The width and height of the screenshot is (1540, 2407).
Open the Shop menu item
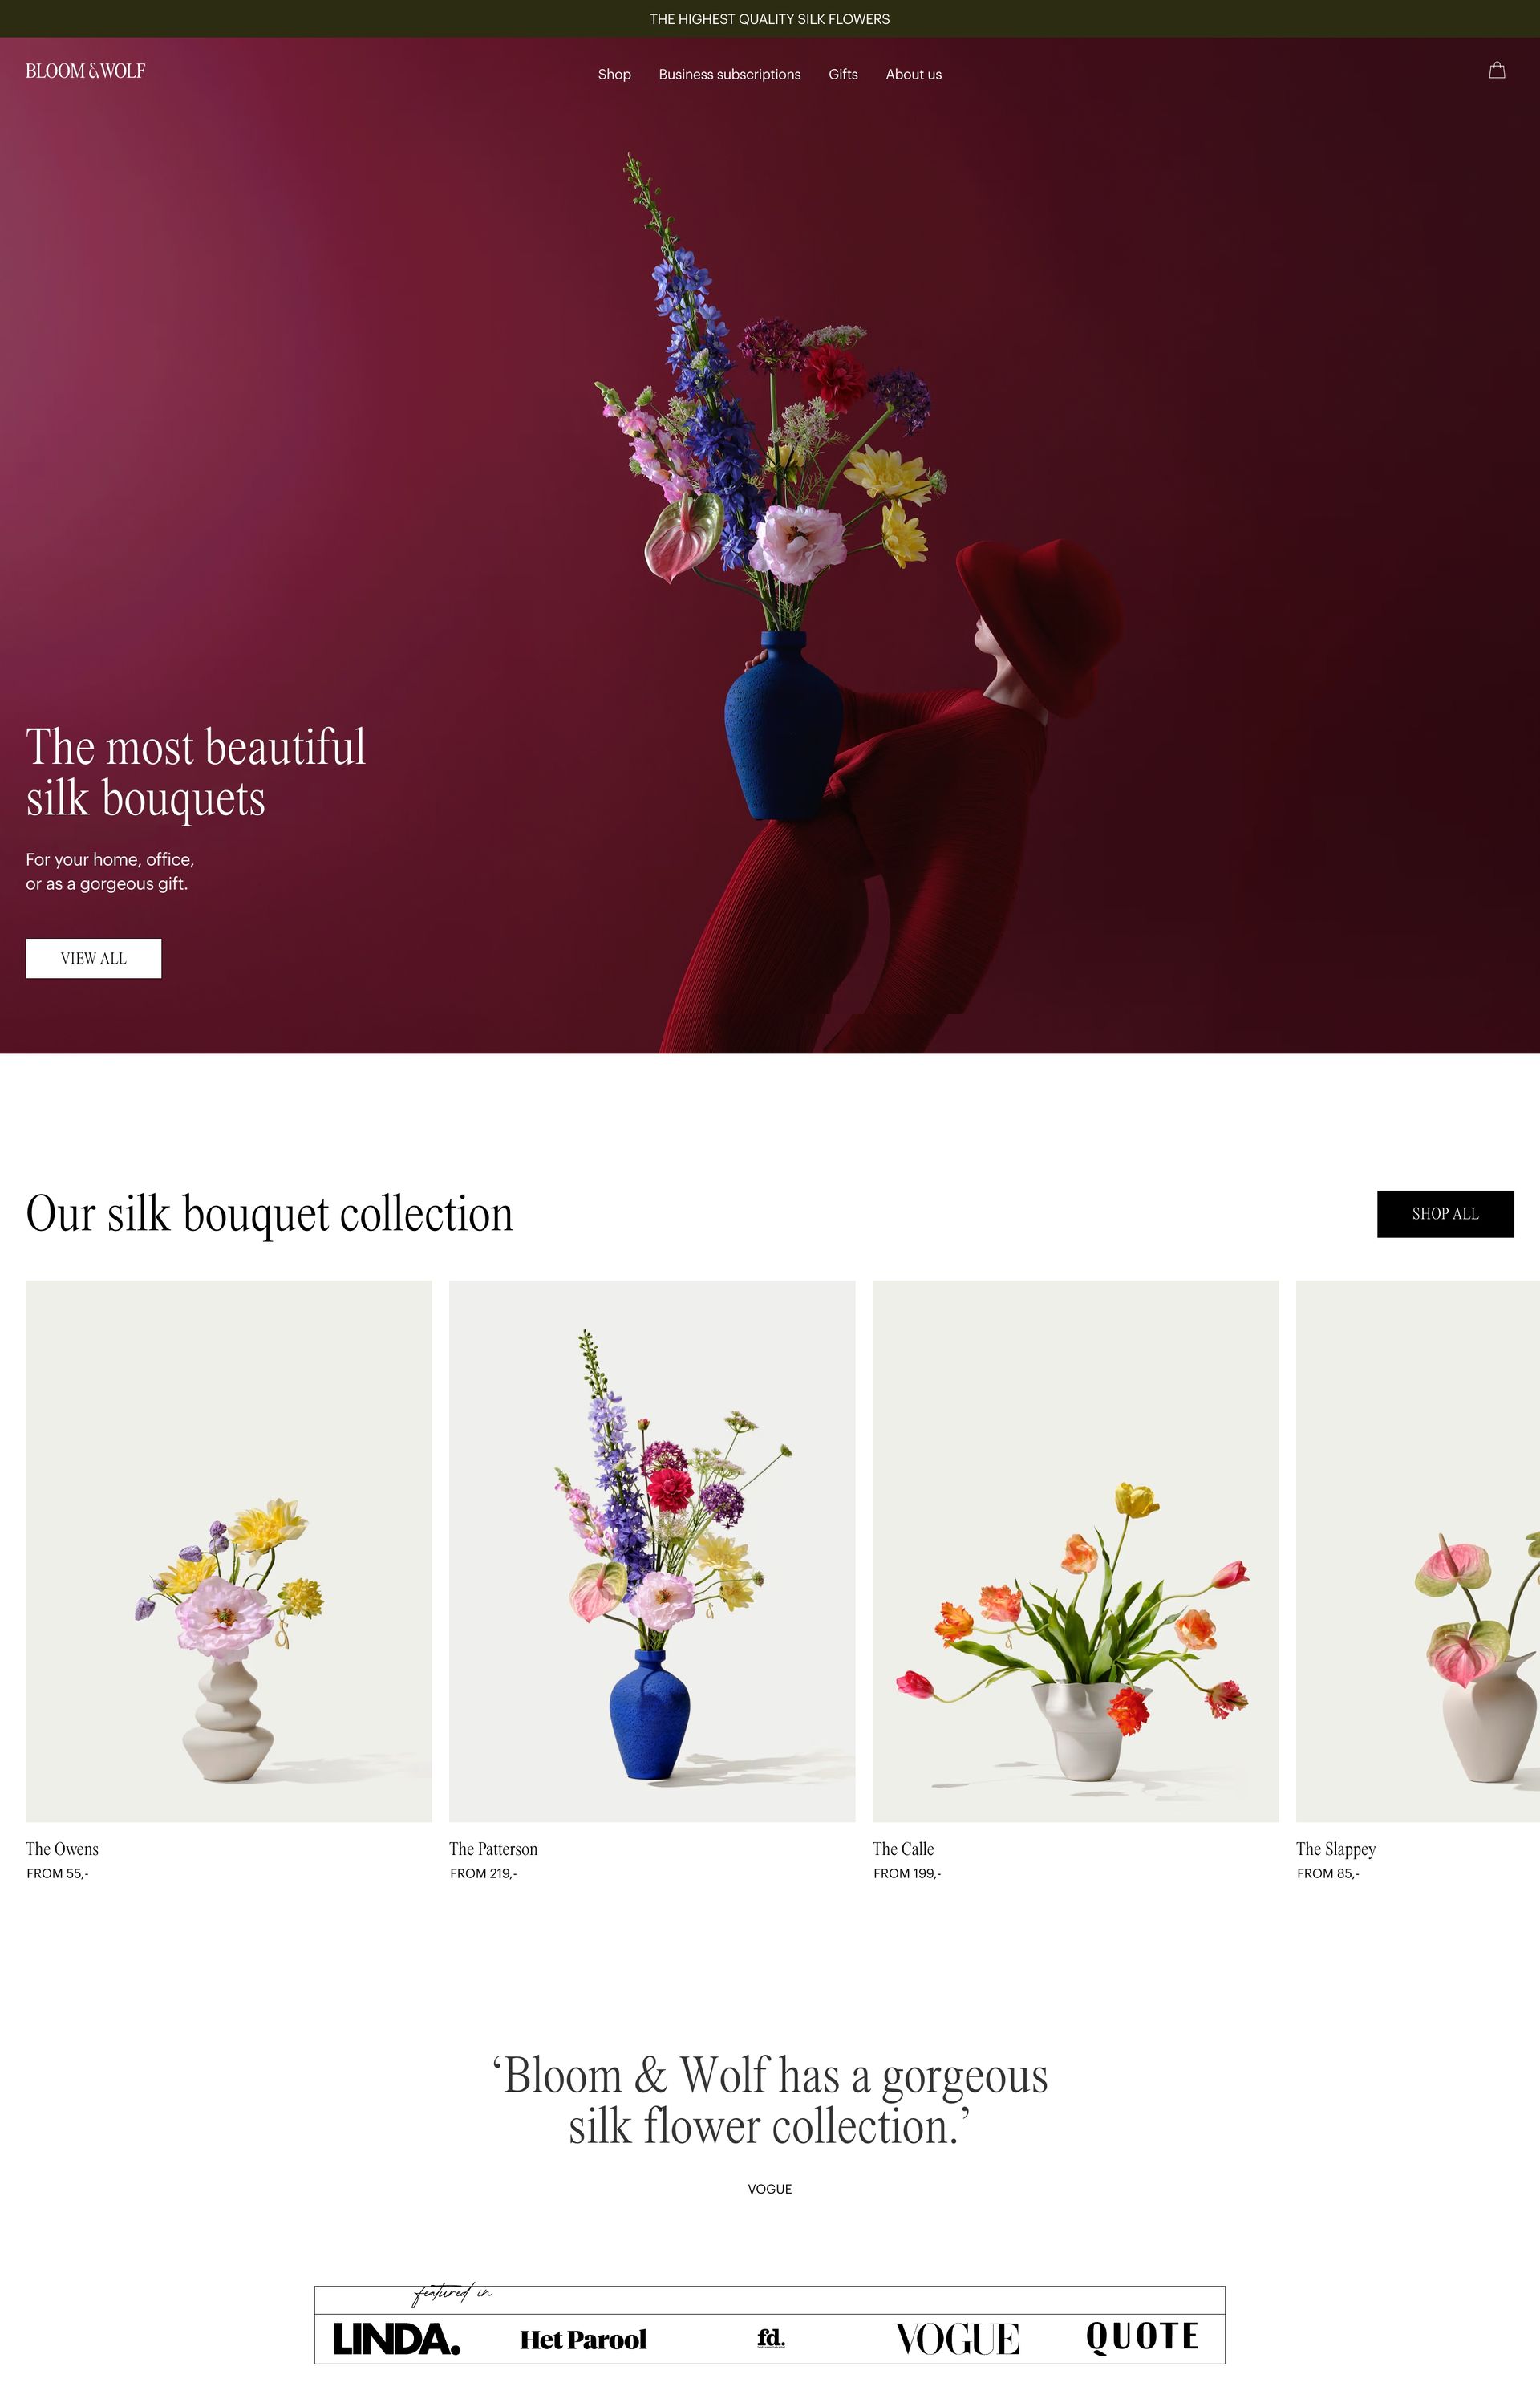[x=614, y=74]
